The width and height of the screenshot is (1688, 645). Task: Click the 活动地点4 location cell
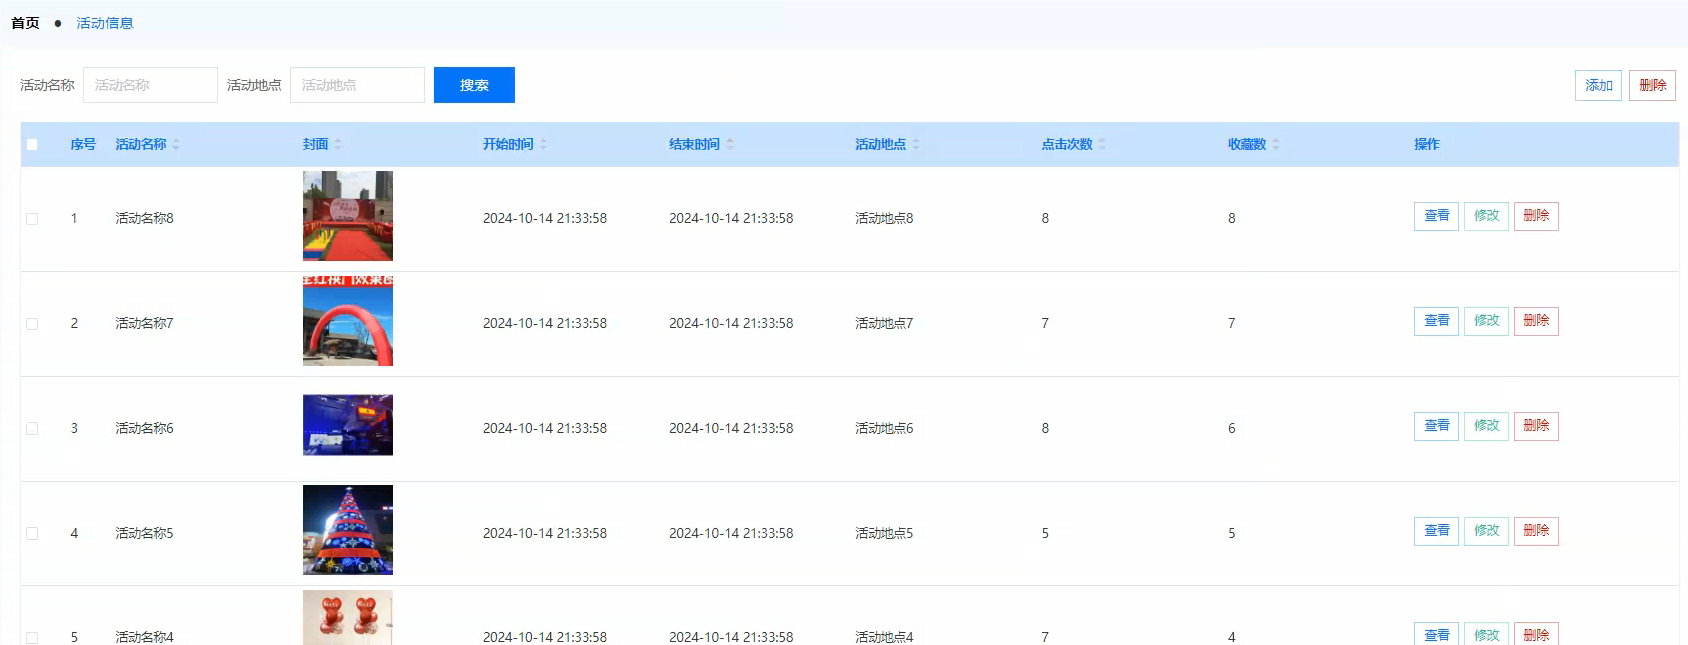(x=884, y=637)
